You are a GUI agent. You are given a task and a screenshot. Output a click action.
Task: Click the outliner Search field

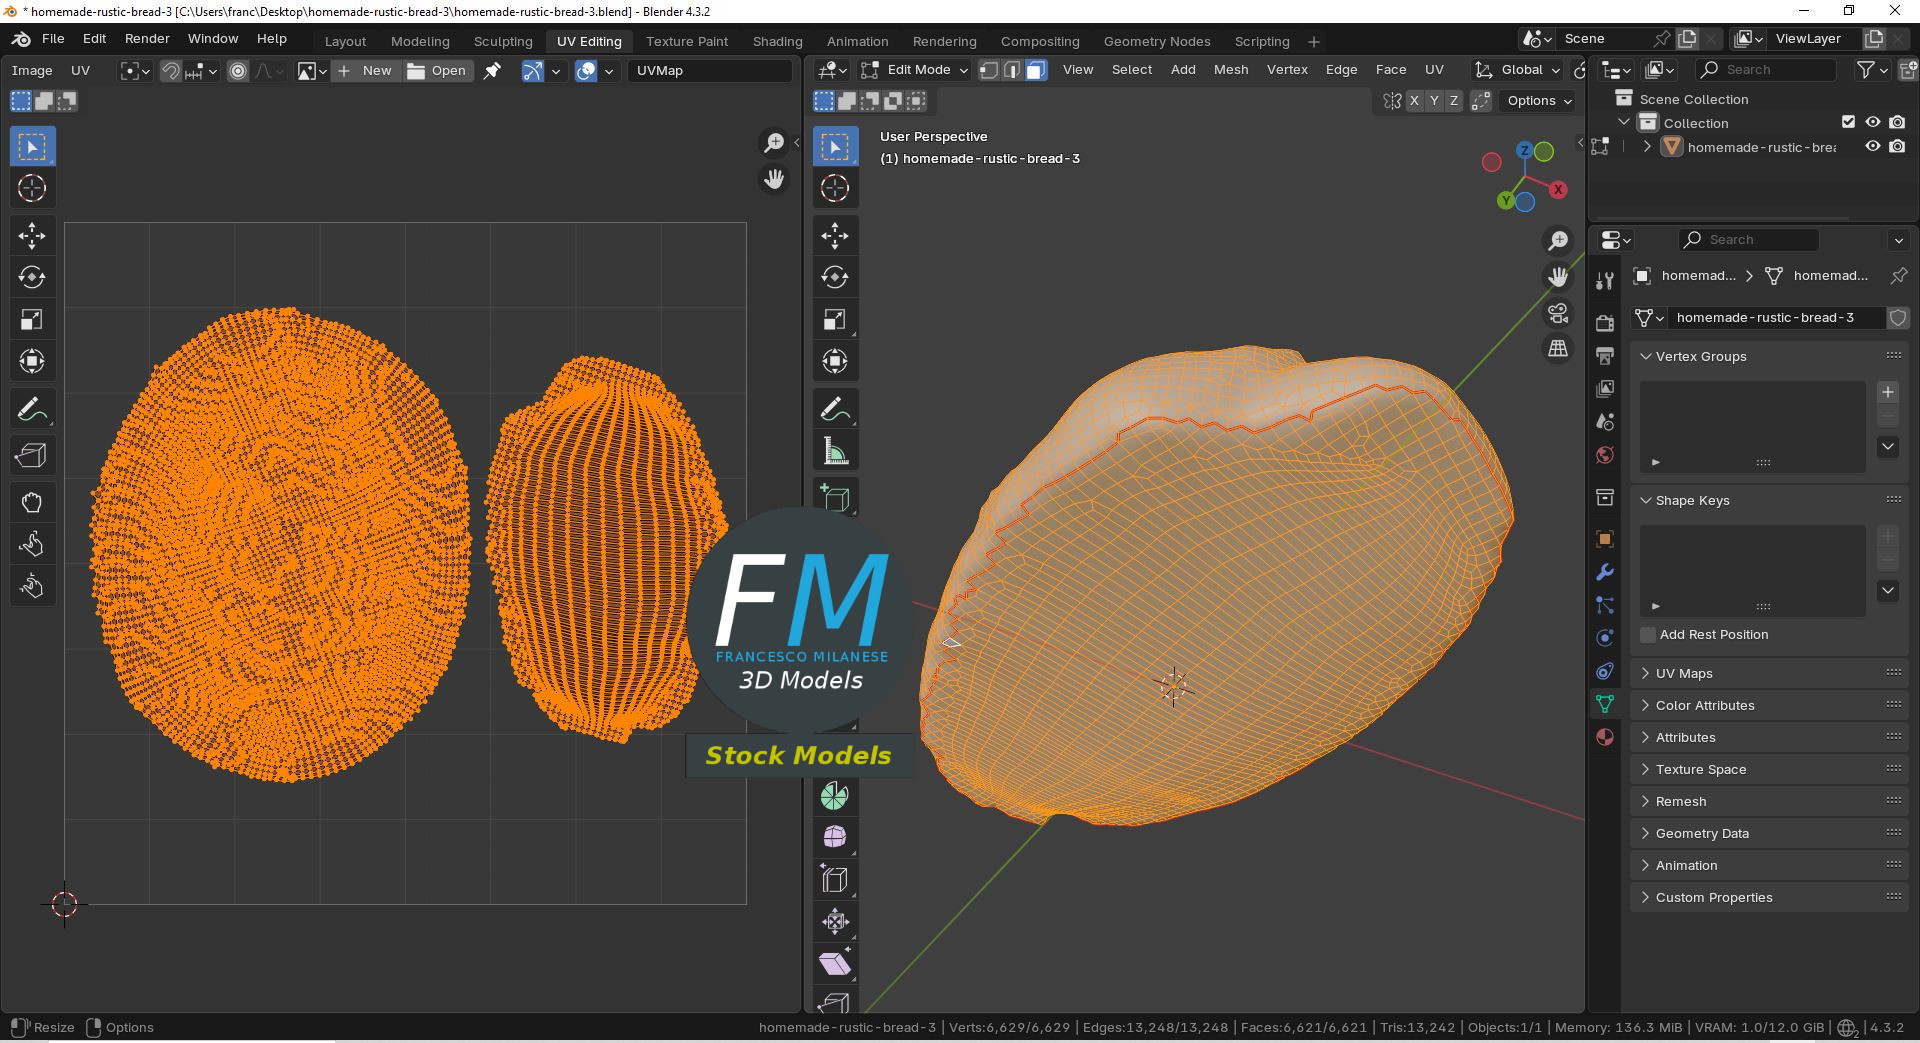tap(1765, 70)
